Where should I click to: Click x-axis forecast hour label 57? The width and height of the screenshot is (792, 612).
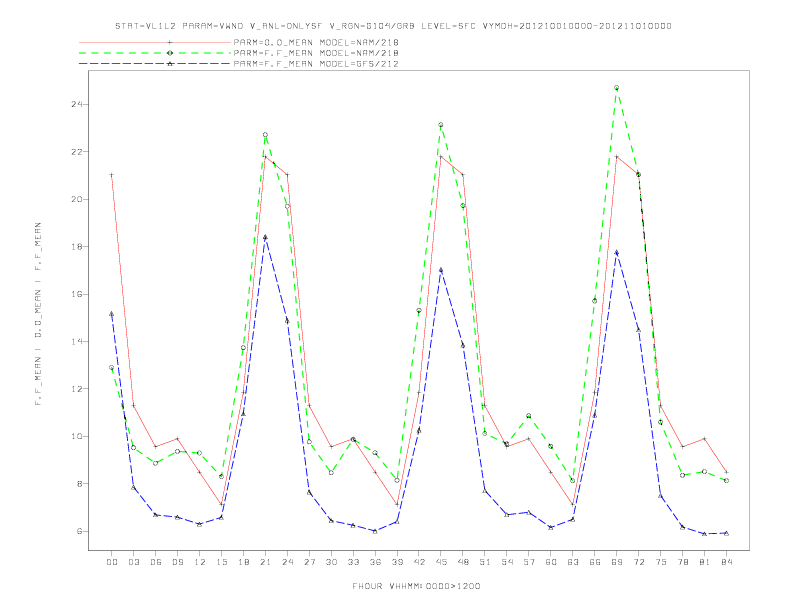point(529,562)
